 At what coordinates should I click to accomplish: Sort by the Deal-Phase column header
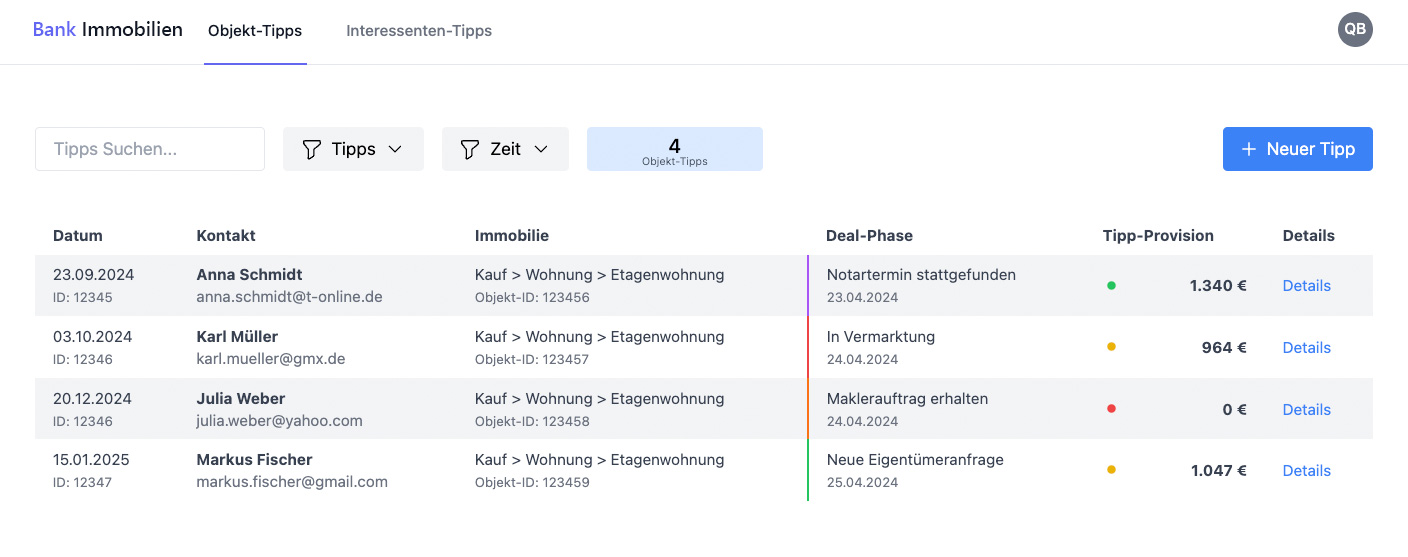click(x=869, y=236)
